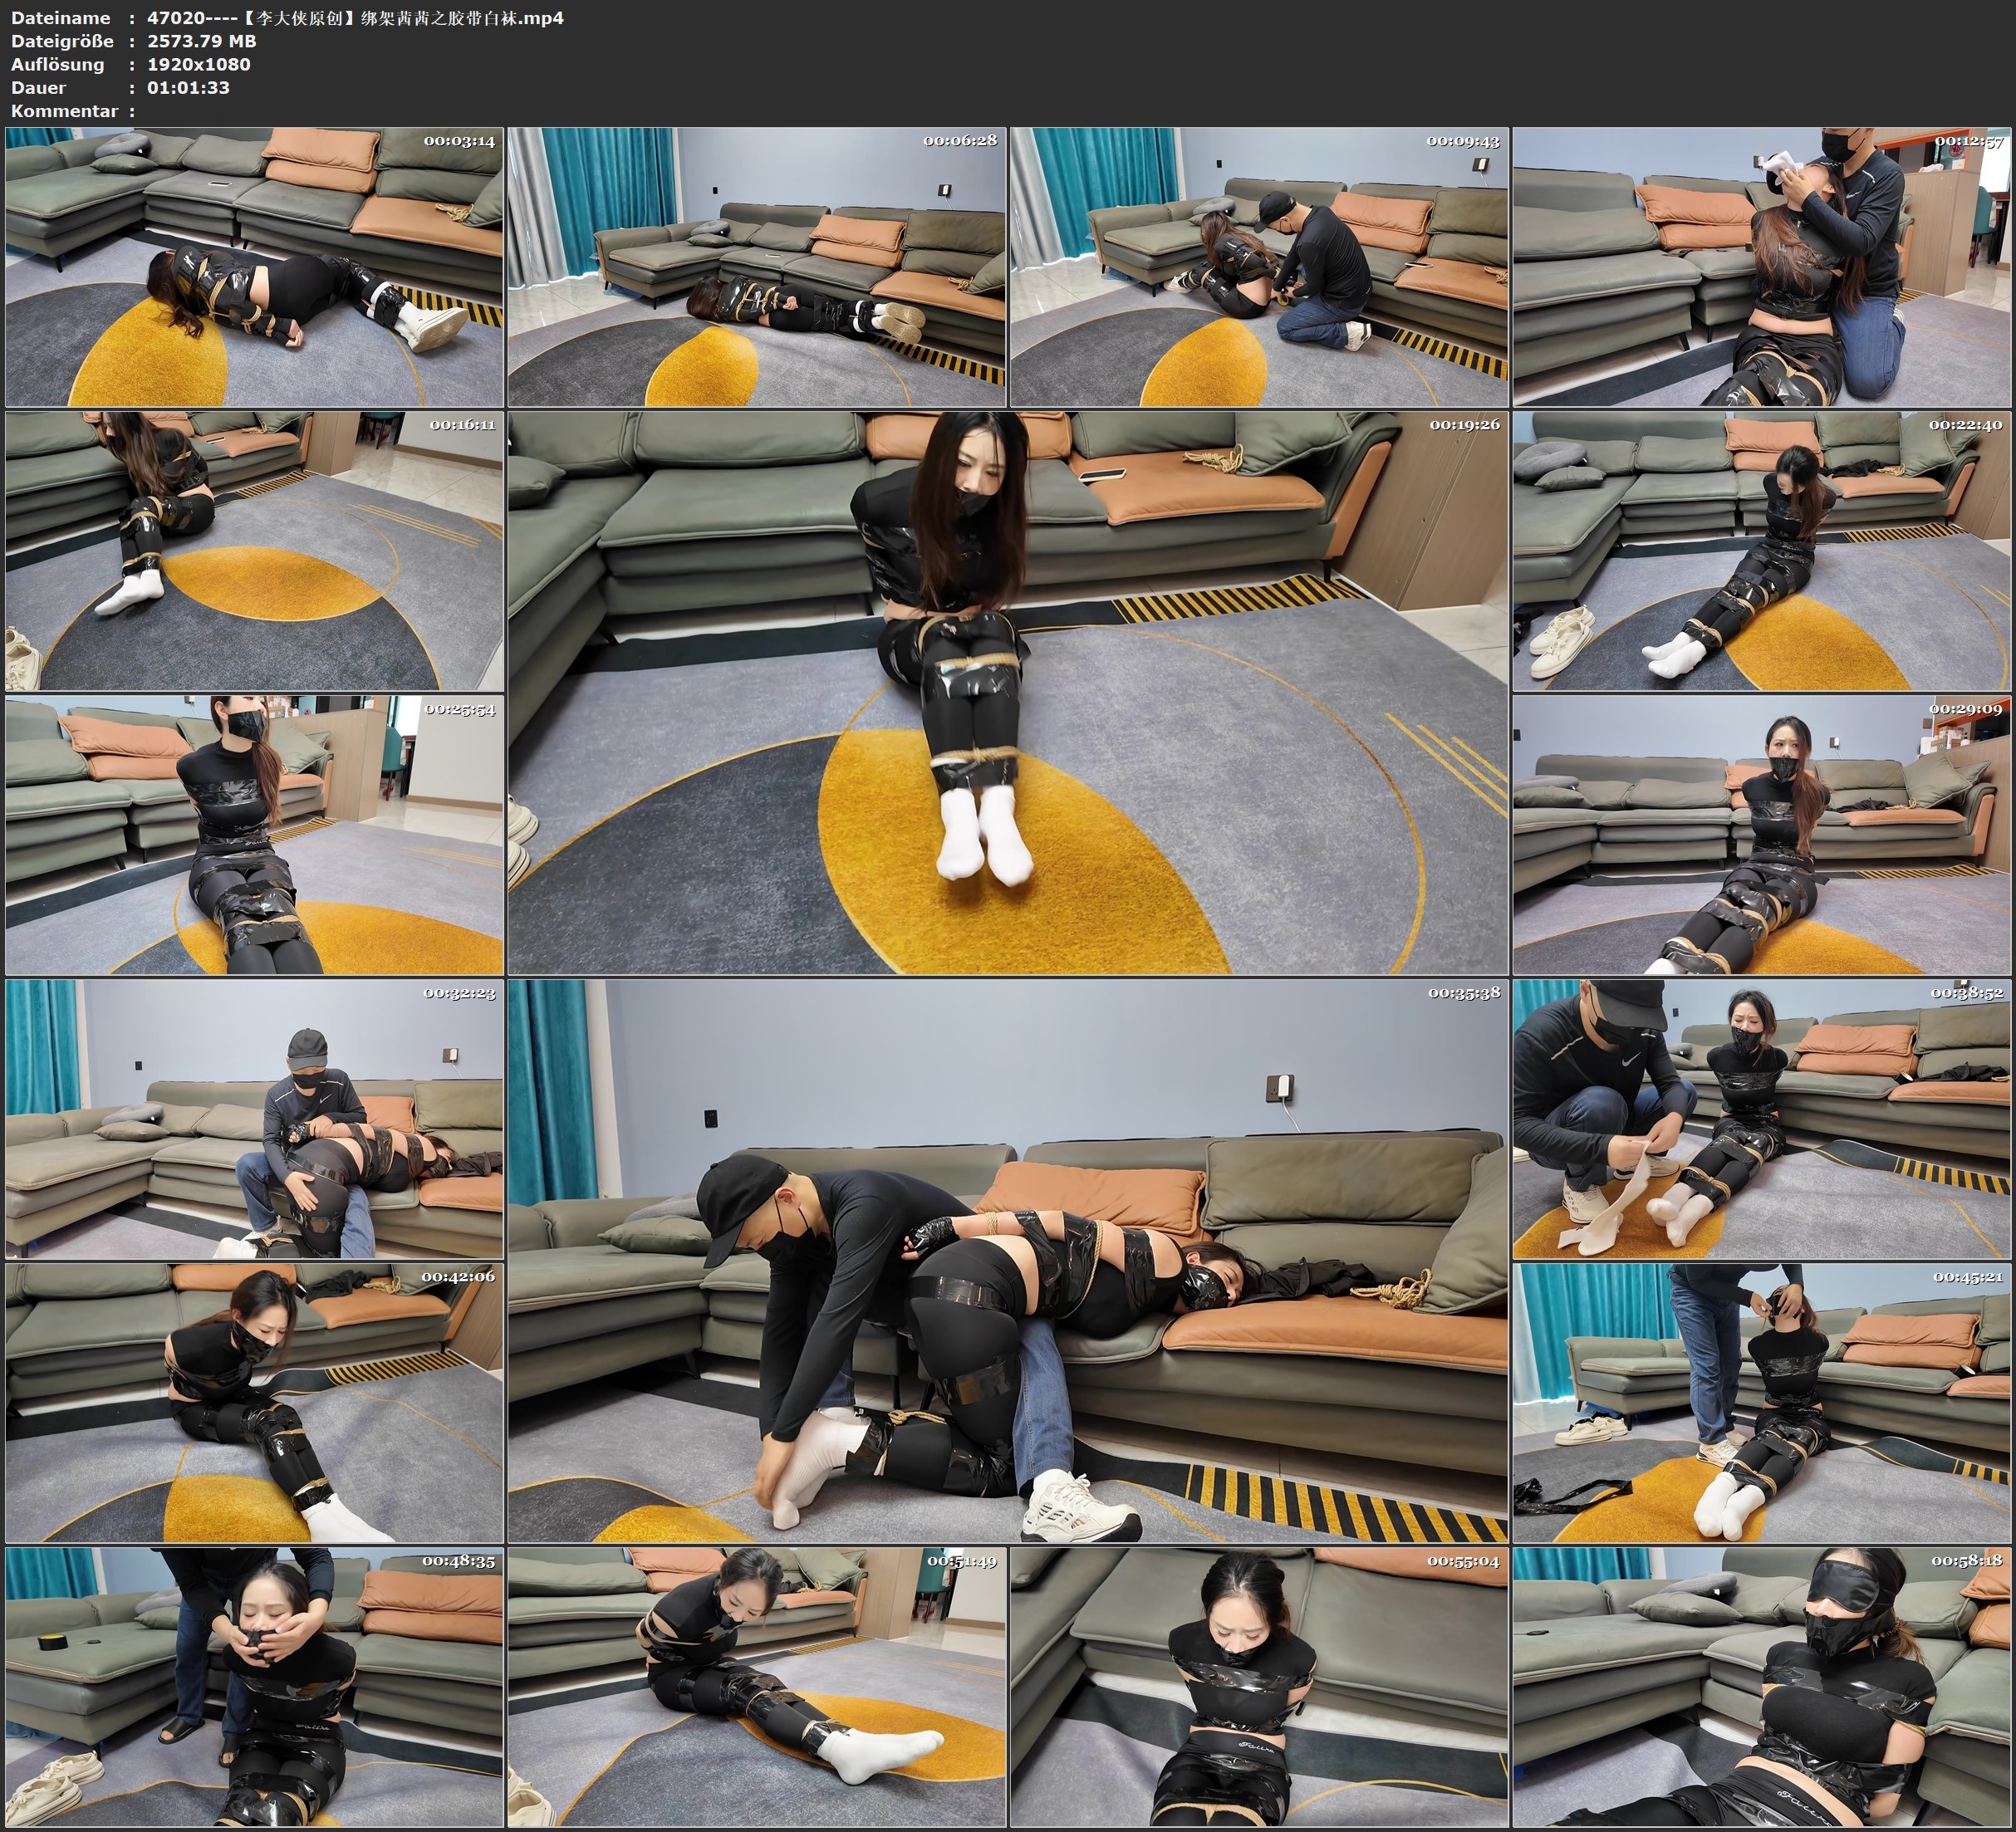2016x1832 pixels.
Task: Open the frame stamped 00:42:06
Action: (254, 1403)
